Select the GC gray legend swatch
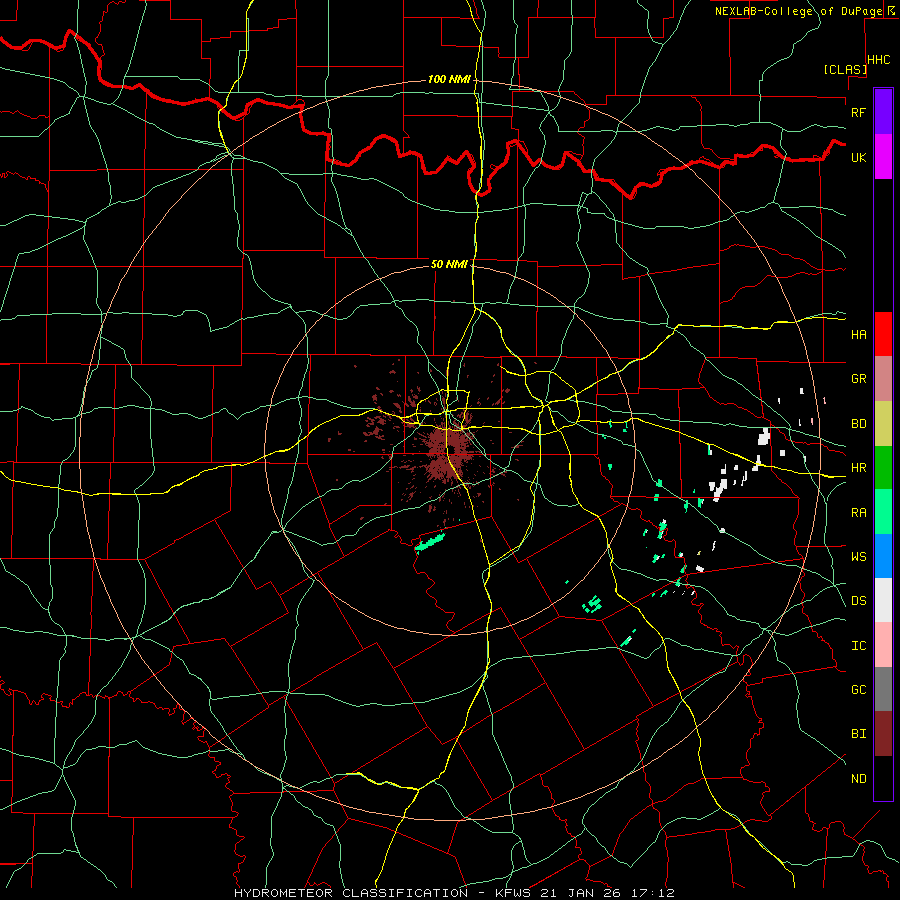This screenshot has width=900, height=900. pyautogui.click(x=883, y=689)
